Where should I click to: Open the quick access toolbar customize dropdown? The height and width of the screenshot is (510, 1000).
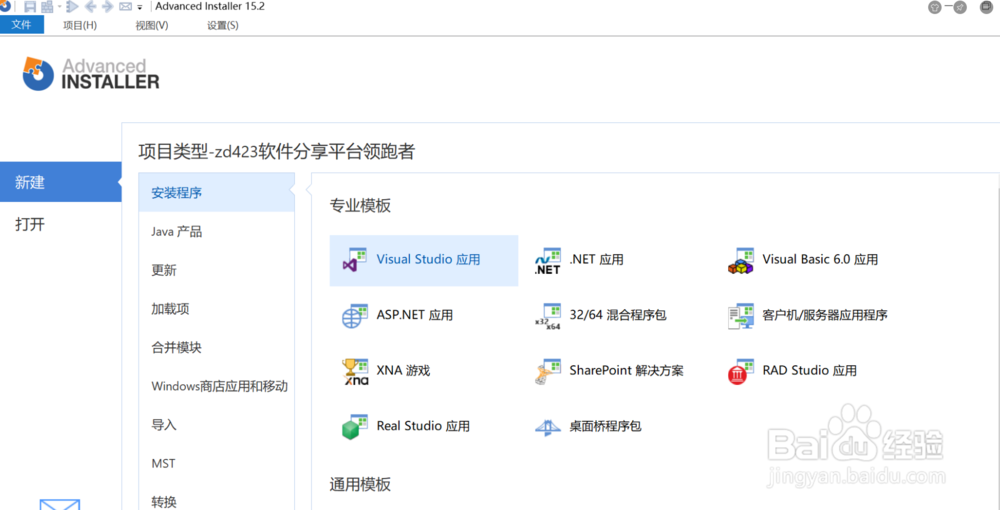pos(140,8)
